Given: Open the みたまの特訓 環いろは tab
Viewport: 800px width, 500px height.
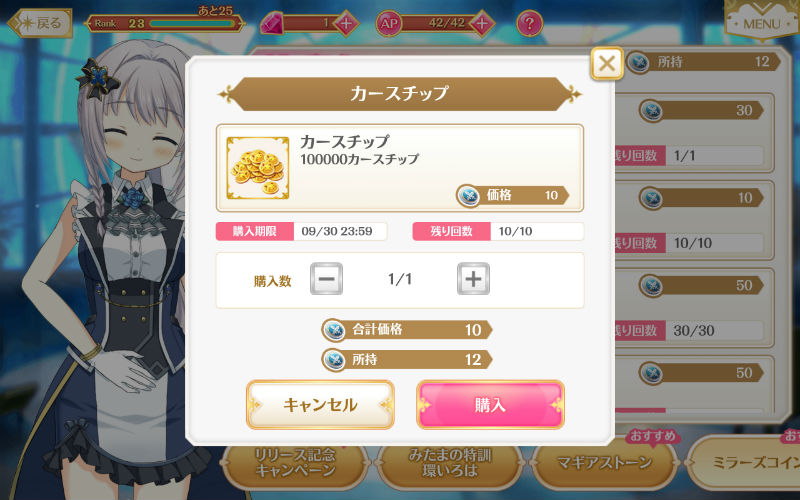Looking at the screenshot, I should pos(449,463).
